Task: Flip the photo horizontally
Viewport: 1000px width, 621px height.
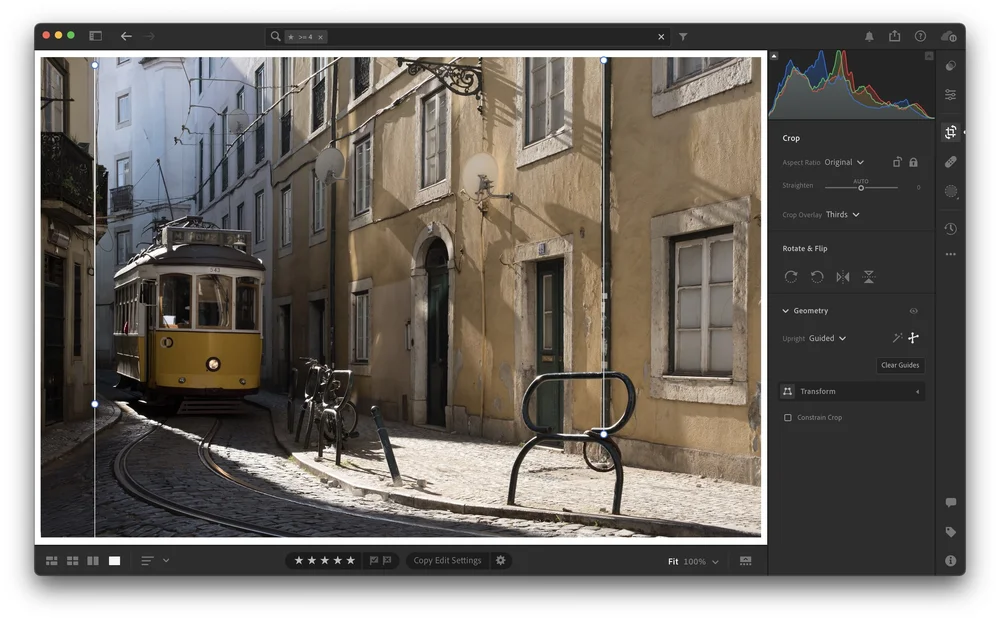Action: (x=843, y=277)
